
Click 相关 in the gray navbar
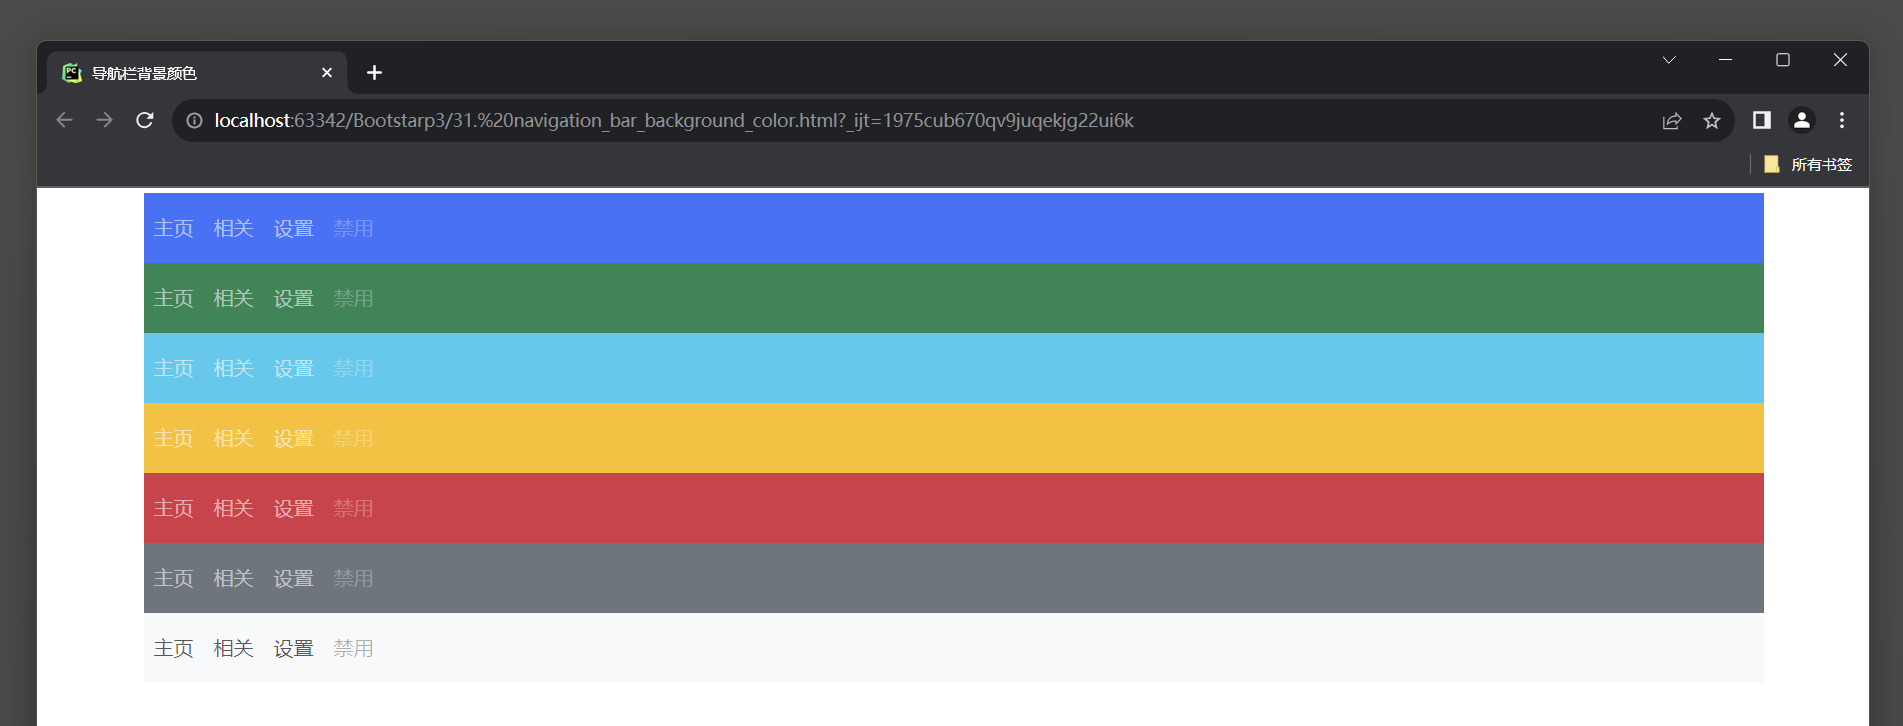[x=234, y=579]
